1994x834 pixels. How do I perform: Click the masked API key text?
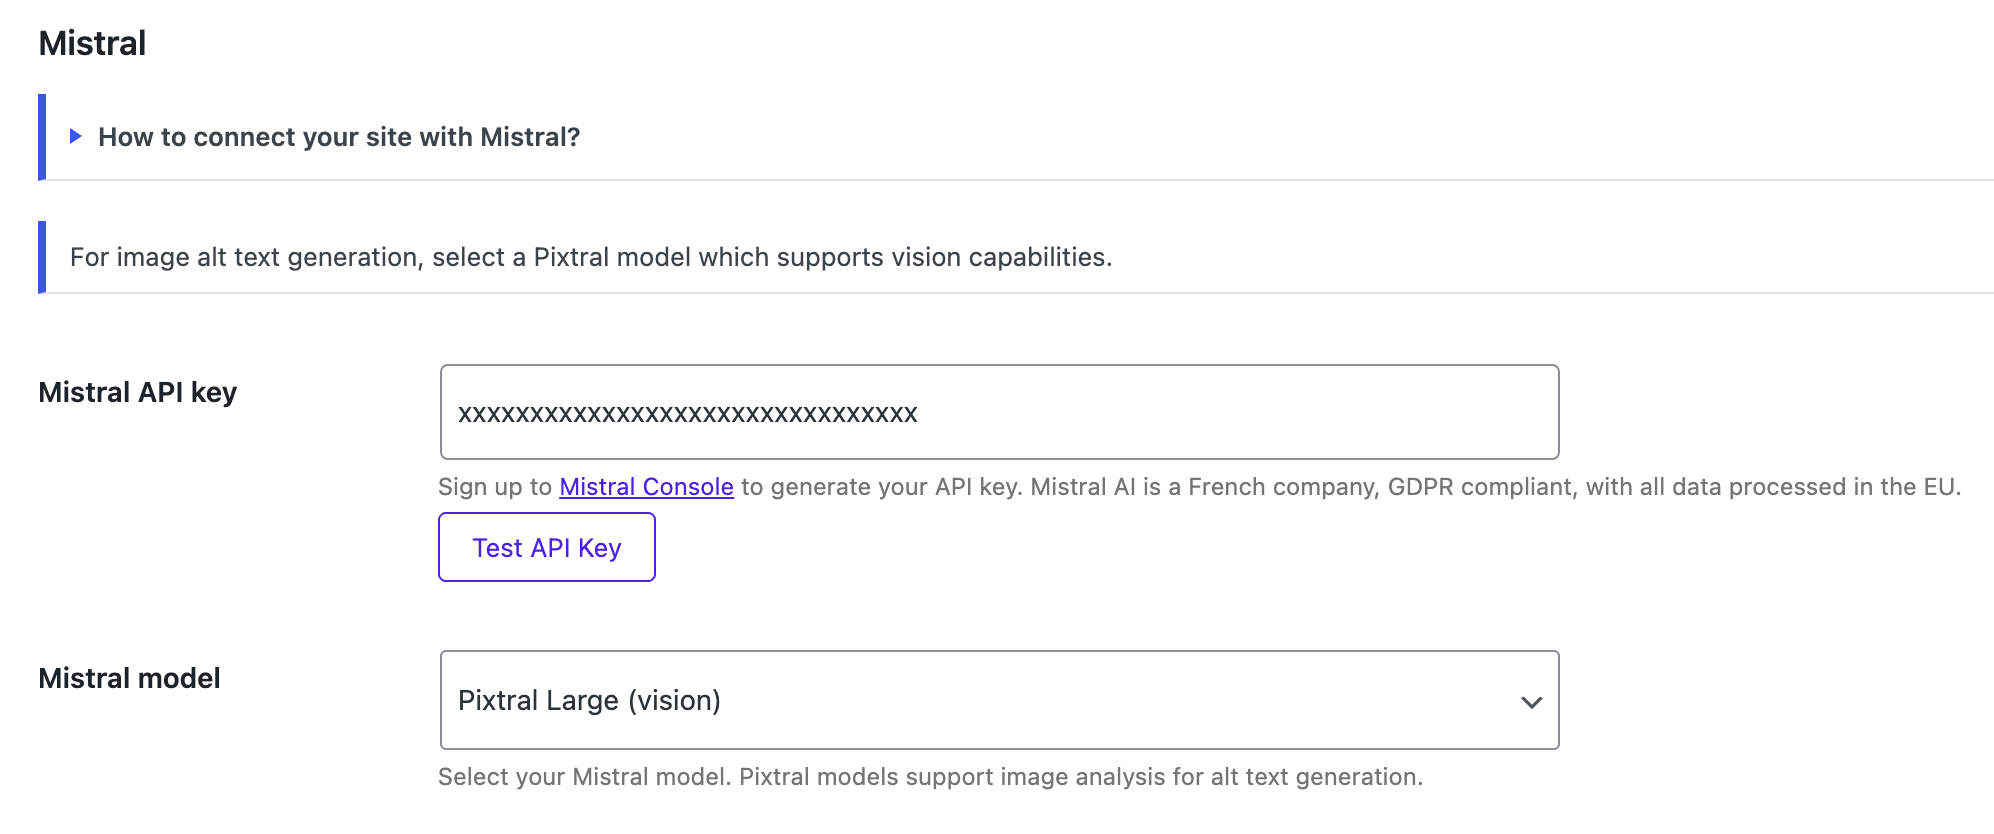688,414
